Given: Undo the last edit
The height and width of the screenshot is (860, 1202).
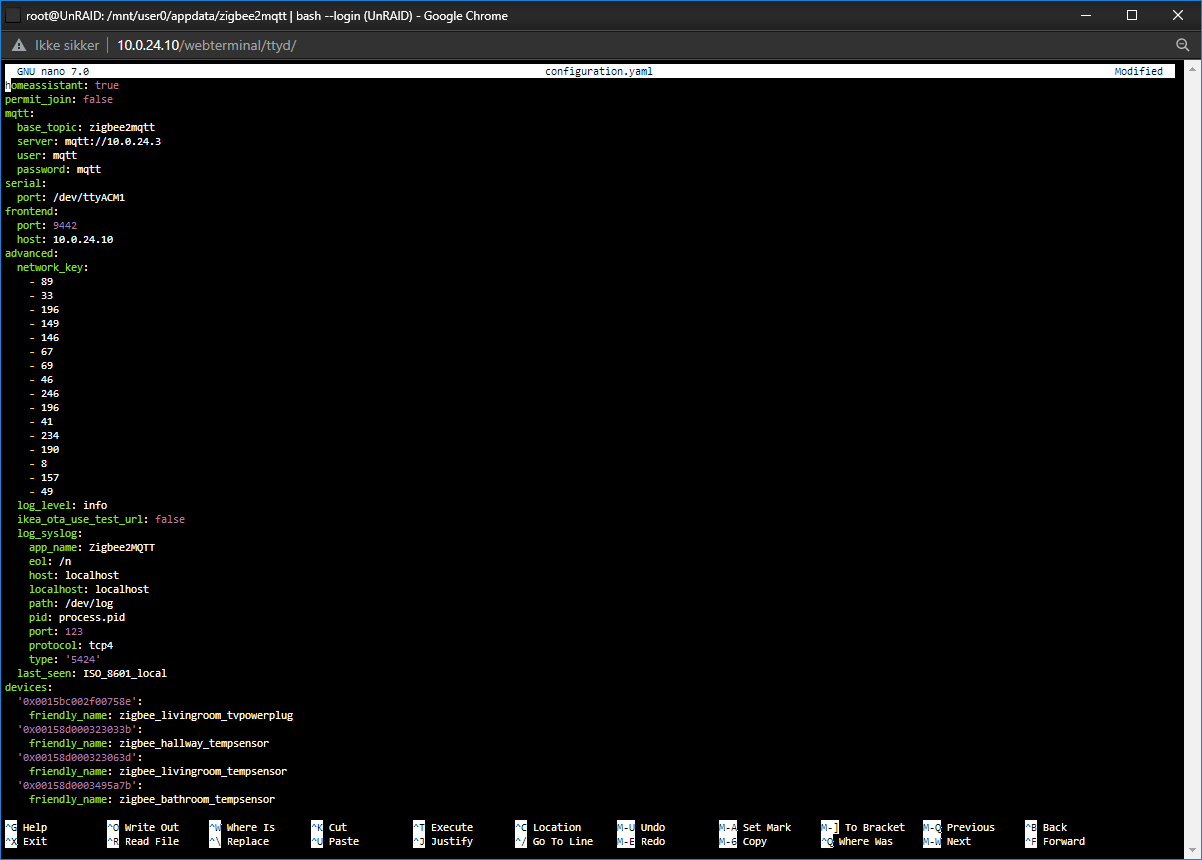Looking at the screenshot, I should tap(645, 826).
